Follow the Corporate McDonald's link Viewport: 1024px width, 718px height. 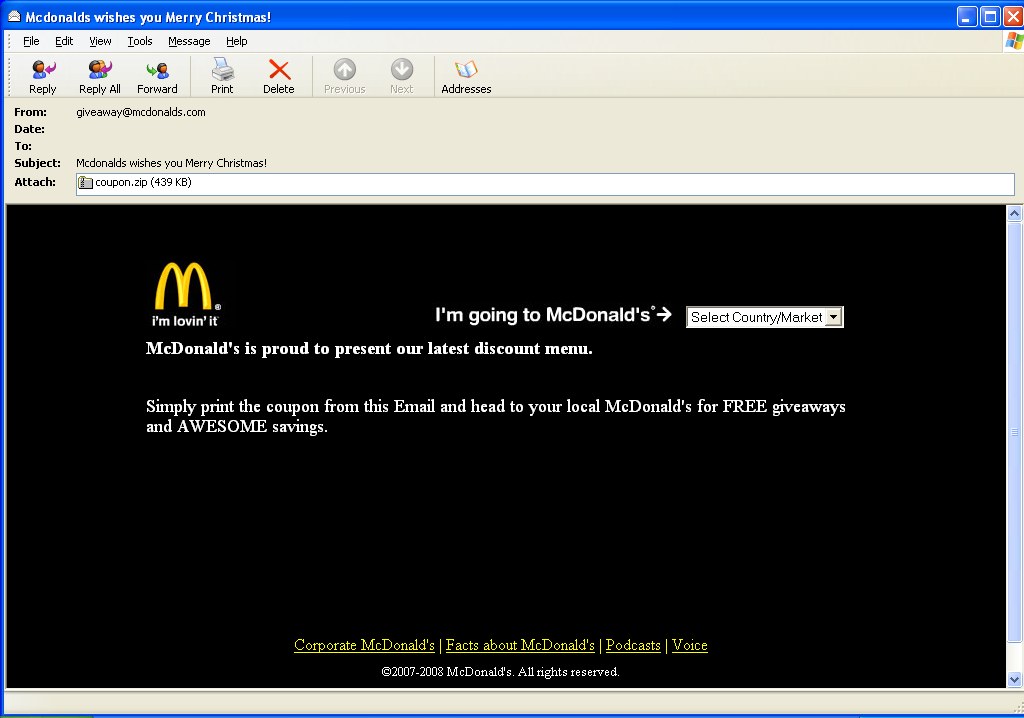[x=364, y=645]
